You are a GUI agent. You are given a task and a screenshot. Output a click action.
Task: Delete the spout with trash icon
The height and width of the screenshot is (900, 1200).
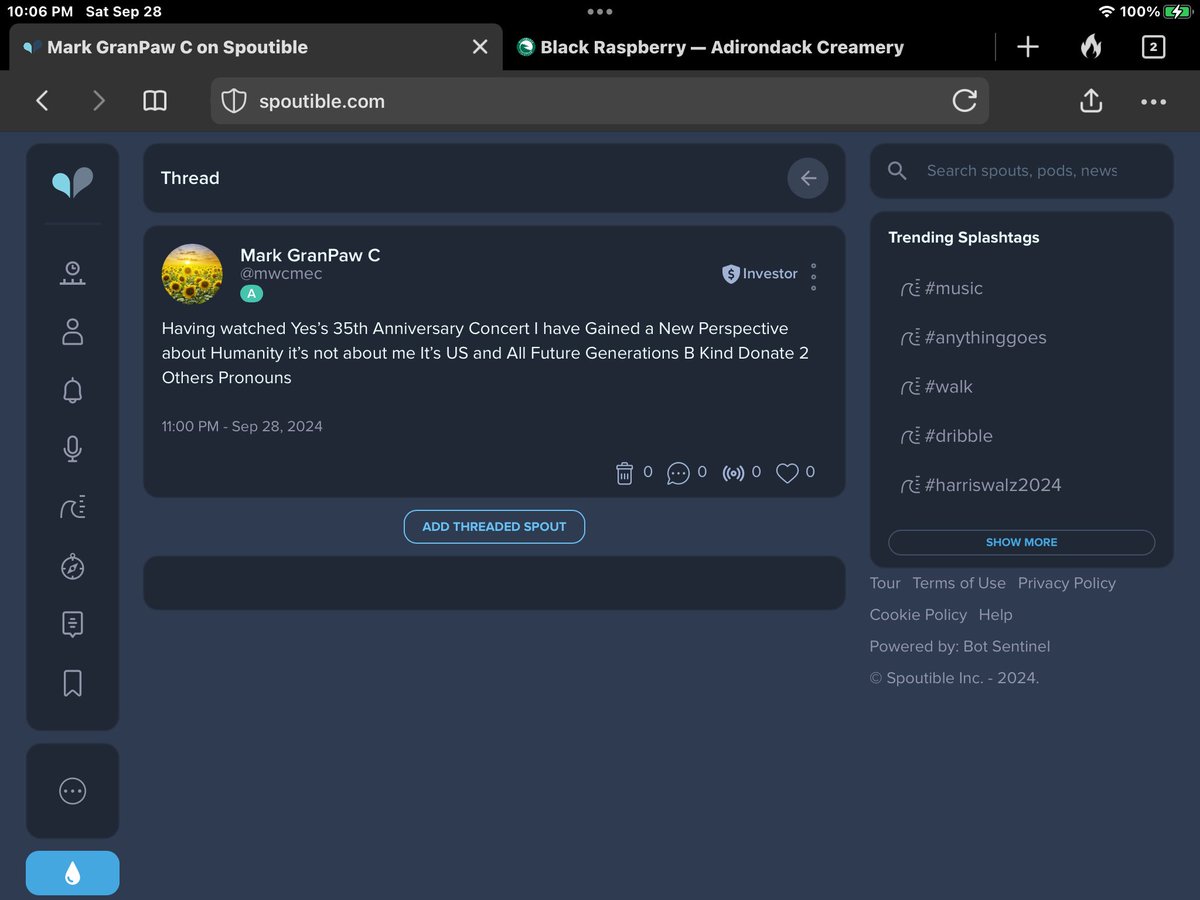pyautogui.click(x=624, y=473)
